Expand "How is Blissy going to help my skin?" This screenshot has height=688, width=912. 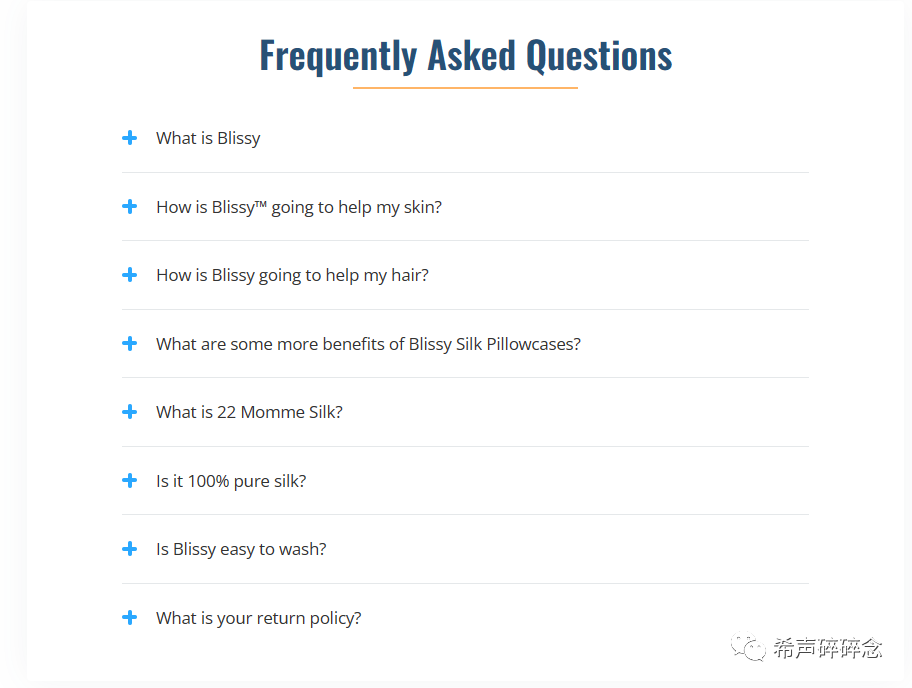coord(299,207)
